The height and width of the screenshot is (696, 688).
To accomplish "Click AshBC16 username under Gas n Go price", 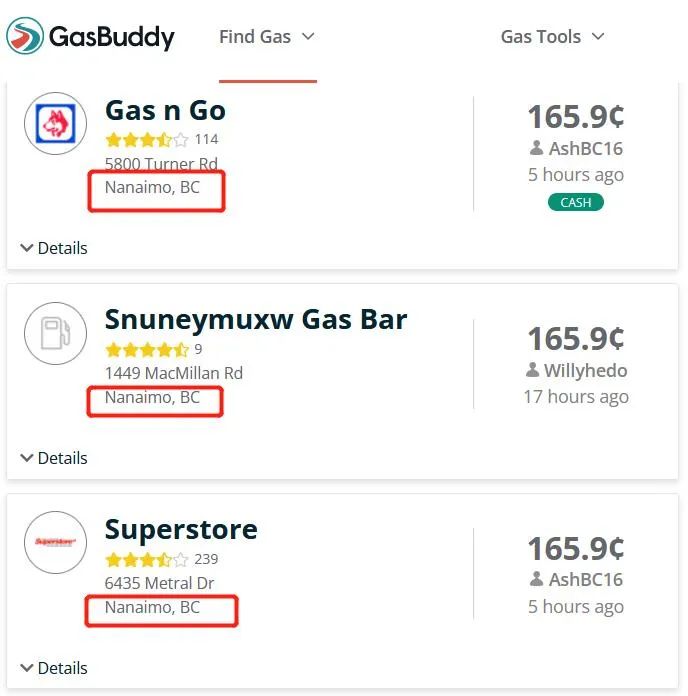I will 585,149.
